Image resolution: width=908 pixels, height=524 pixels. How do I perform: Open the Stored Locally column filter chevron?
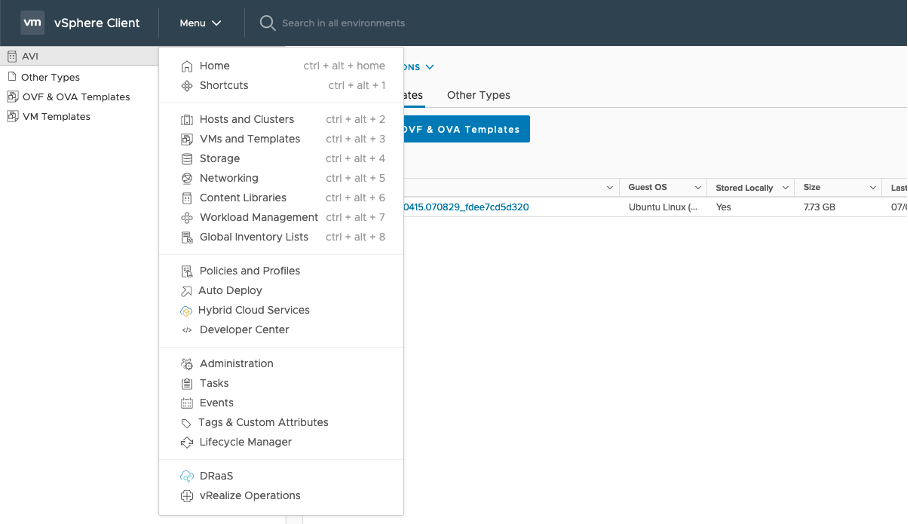pyautogui.click(x=785, y=188)
